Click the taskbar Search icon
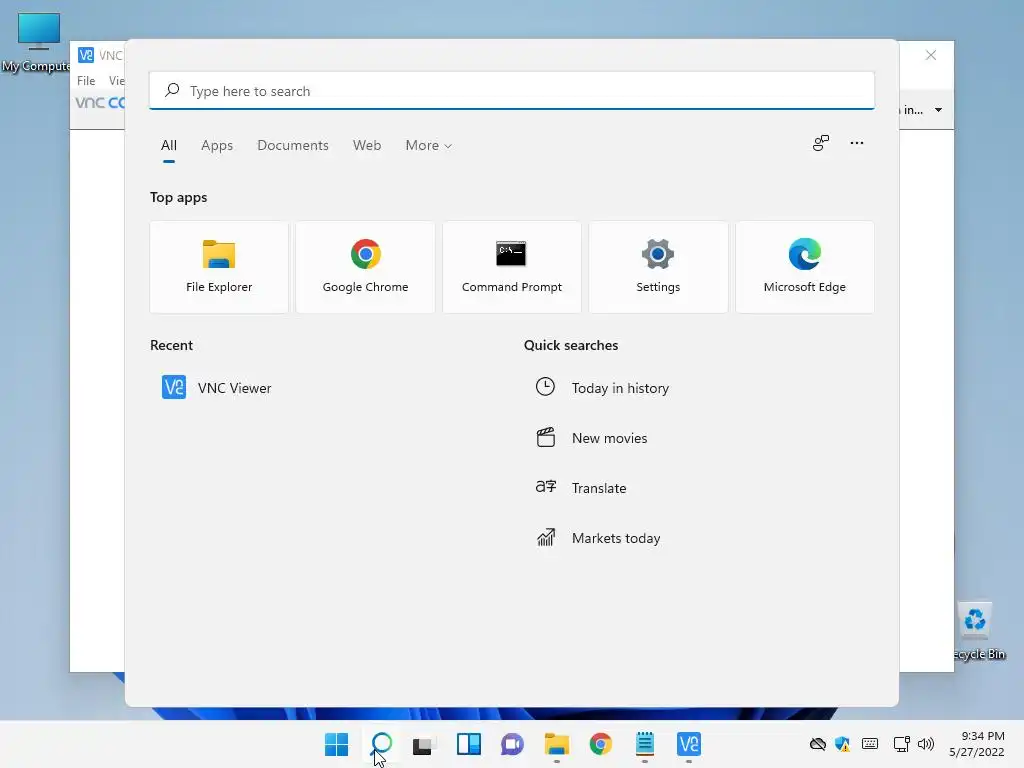This screenshot has height=768, width=1024. (381, 744)
